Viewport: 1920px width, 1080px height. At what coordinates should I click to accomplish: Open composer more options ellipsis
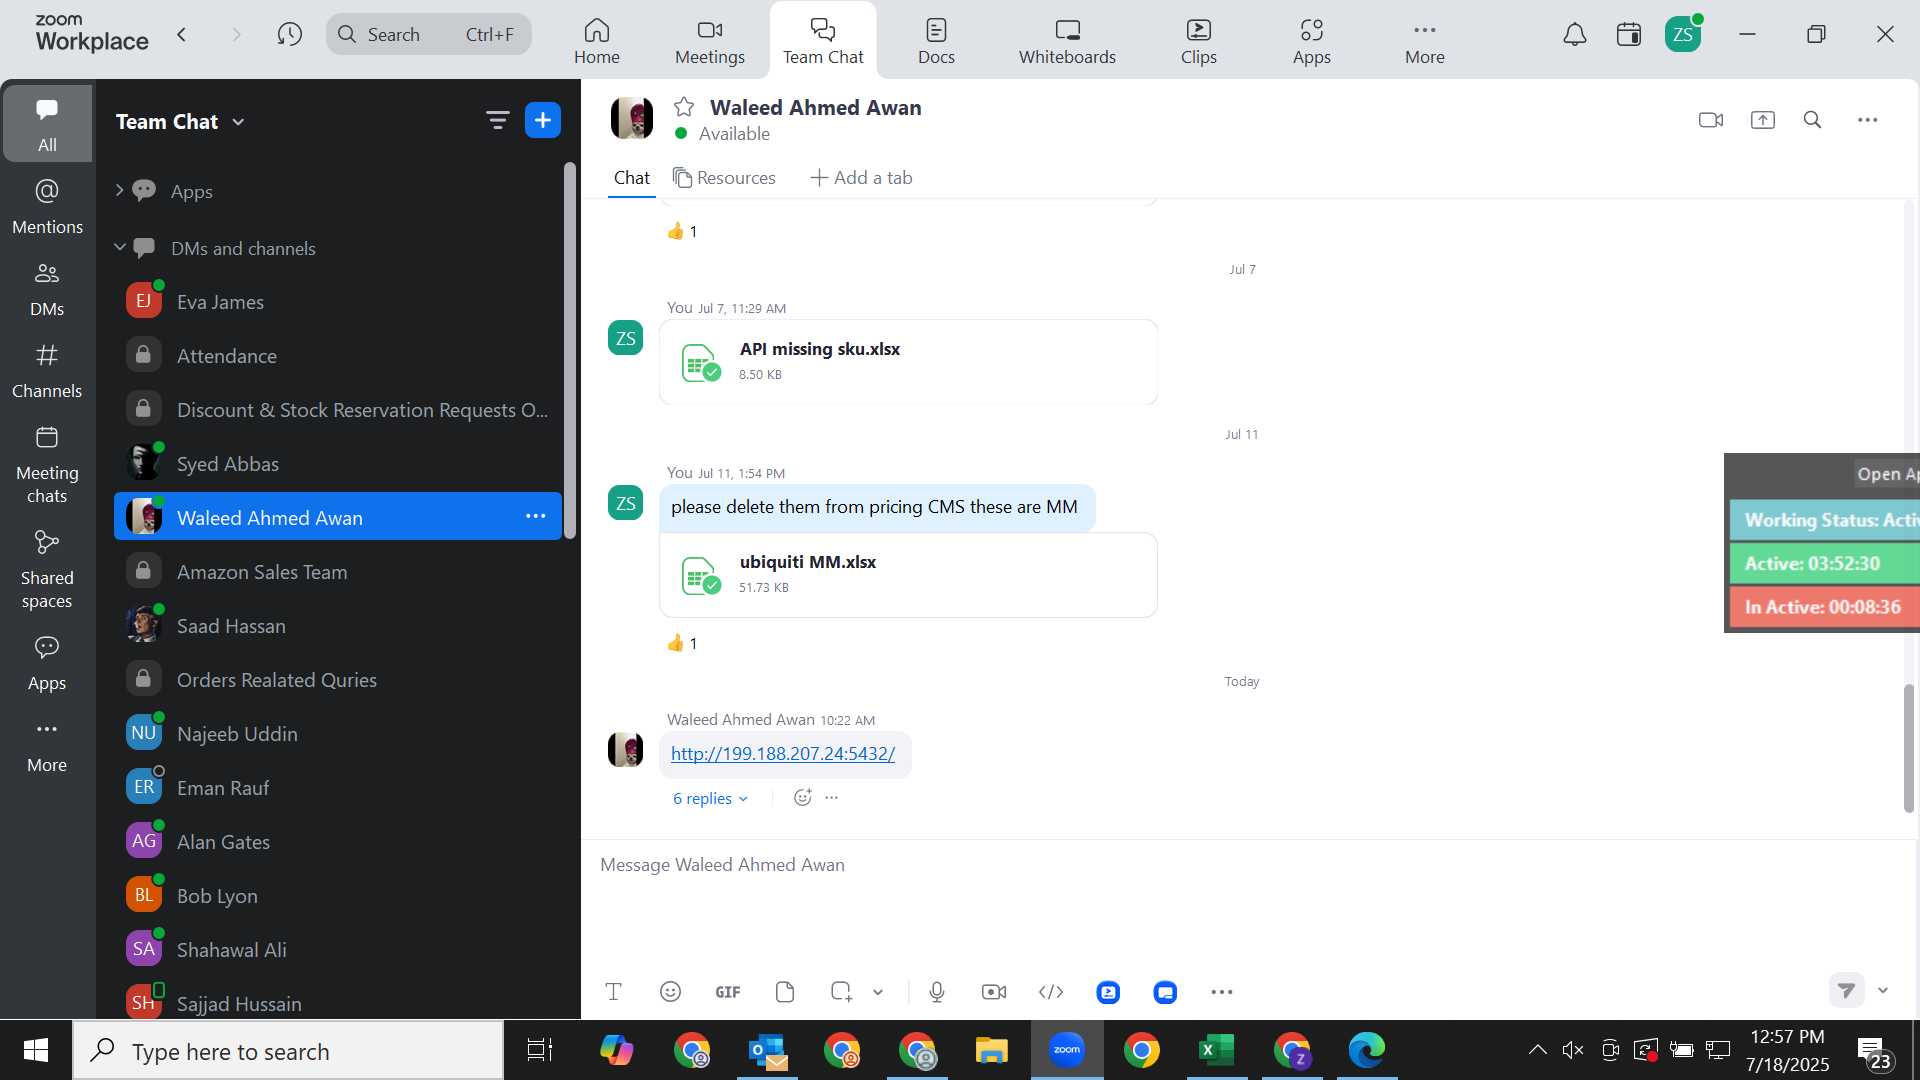pos(1222,992)
